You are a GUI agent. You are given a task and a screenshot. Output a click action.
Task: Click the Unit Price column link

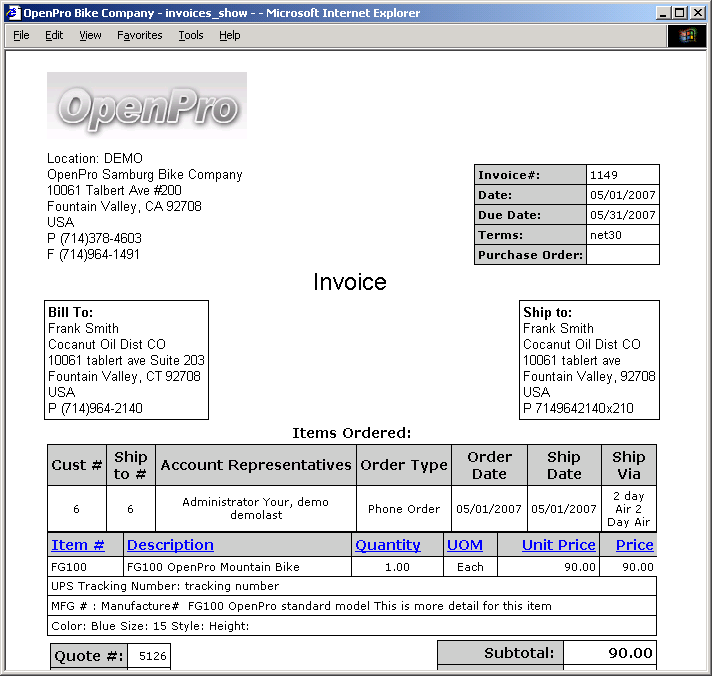(558, 545)
